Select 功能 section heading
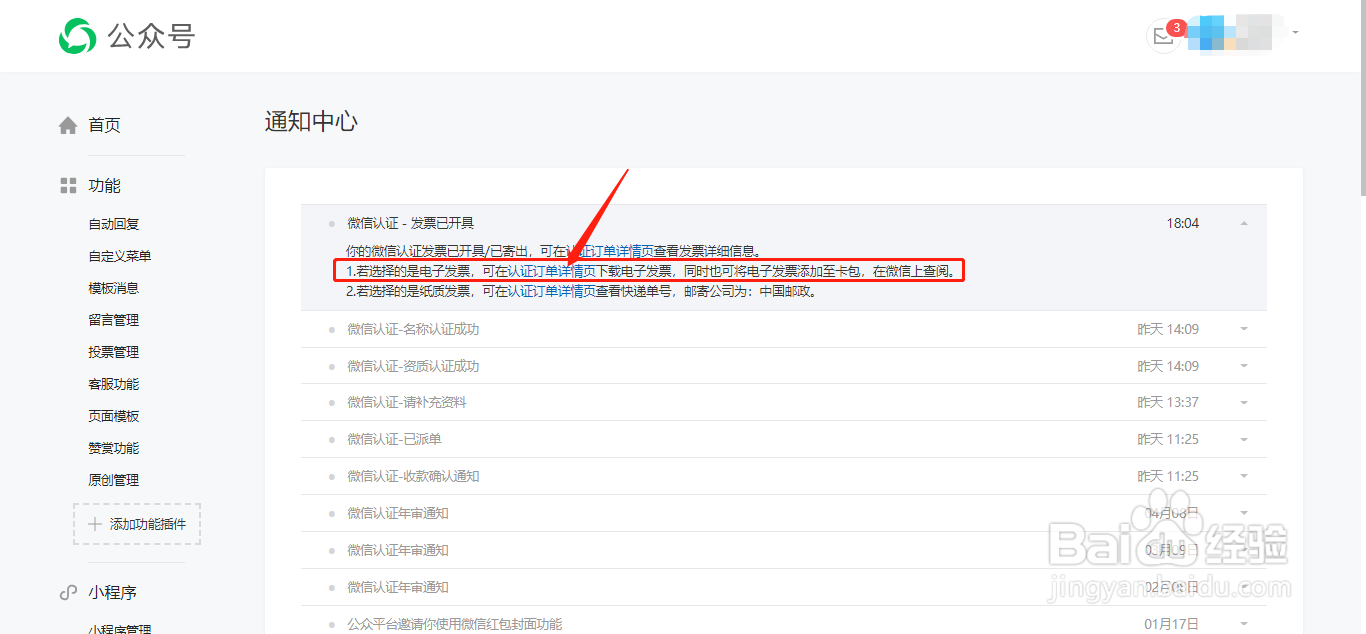The width and height of the screenshot is (1366, 634). (104, 186)
